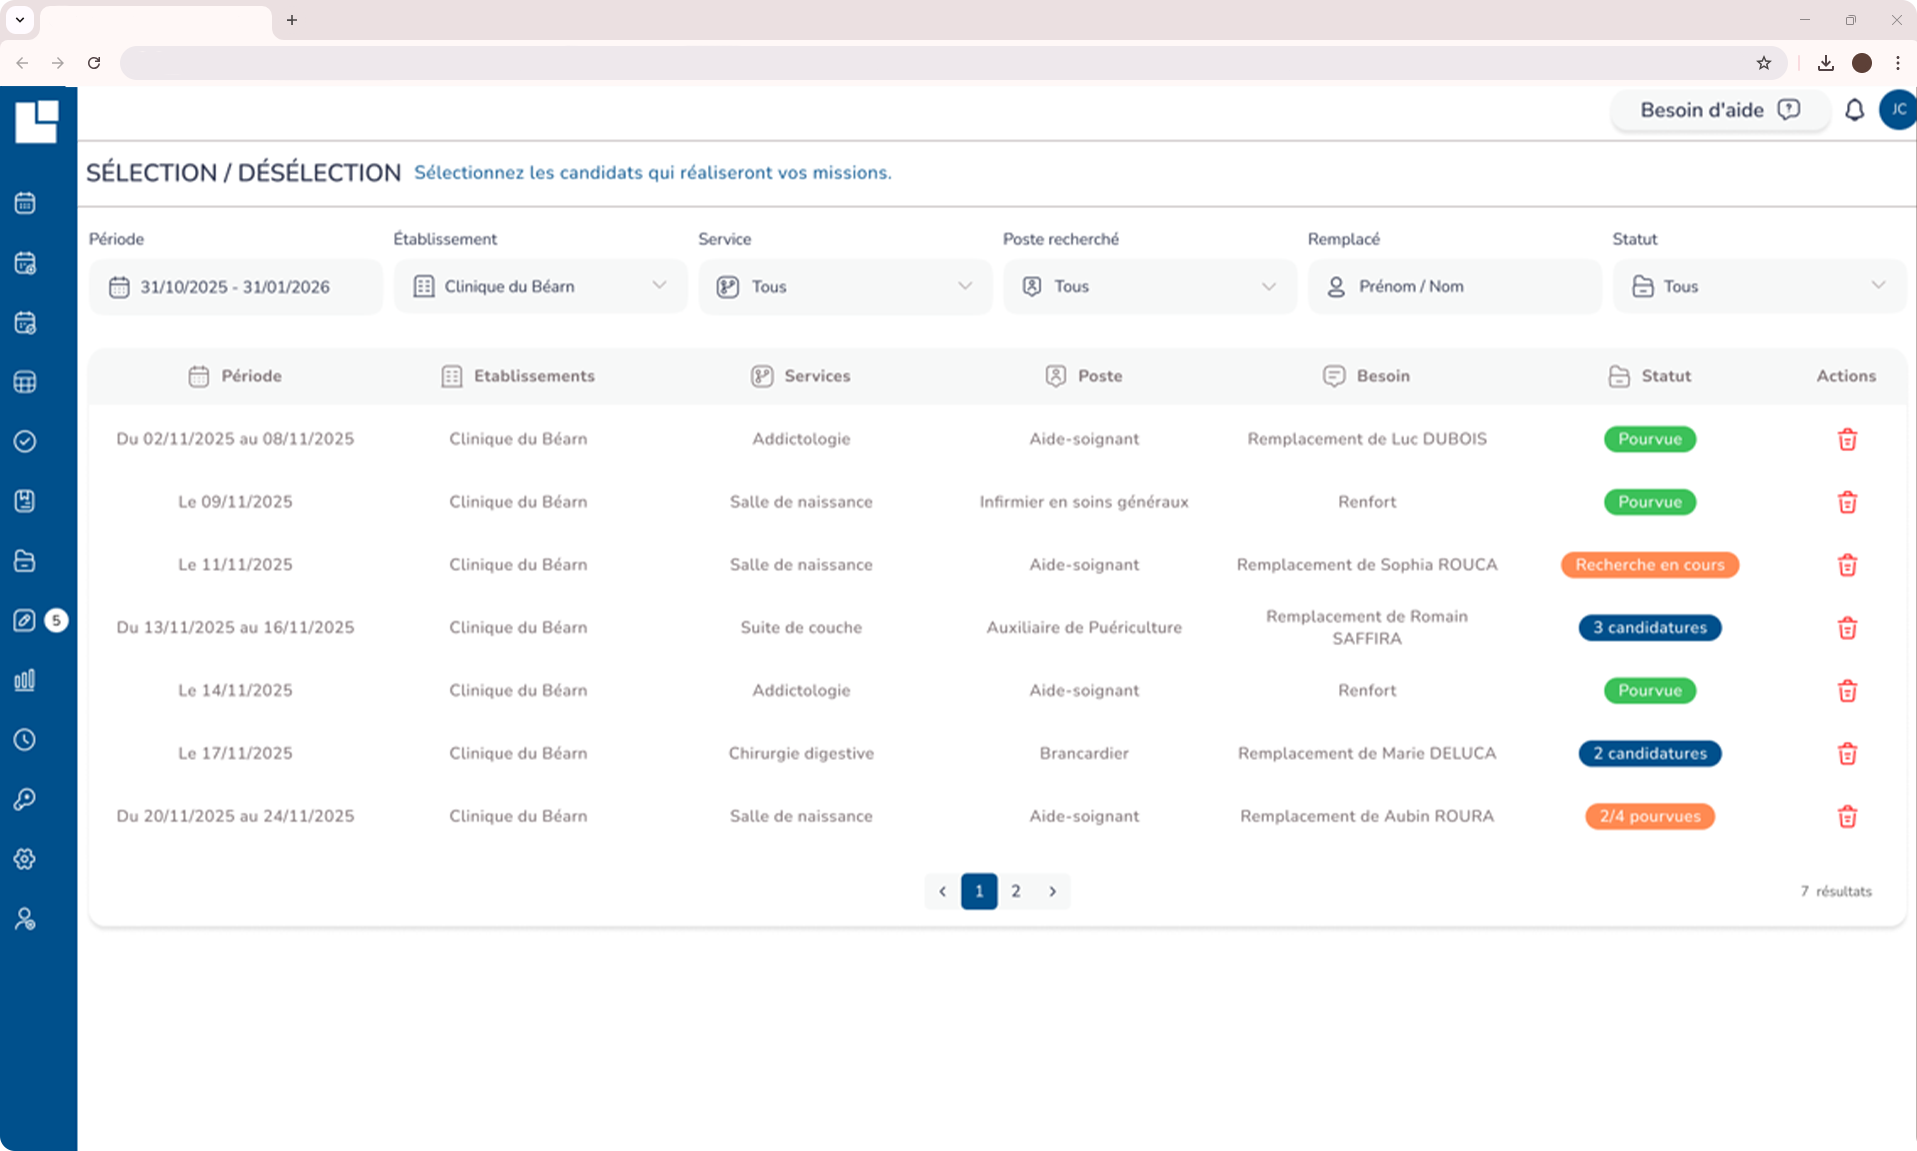The height and width of the screenshot is (1151, 1917).
Task: Open the key icon in sidebar
Action: point(25,800)
